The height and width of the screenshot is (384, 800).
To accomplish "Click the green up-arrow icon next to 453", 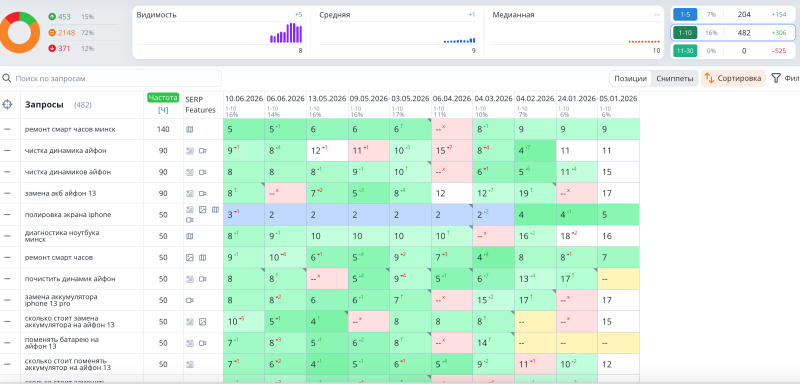I will [52, 17].
